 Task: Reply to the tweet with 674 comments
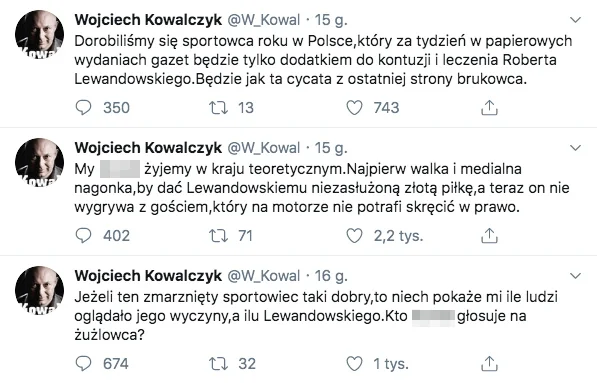click(83, 363)
